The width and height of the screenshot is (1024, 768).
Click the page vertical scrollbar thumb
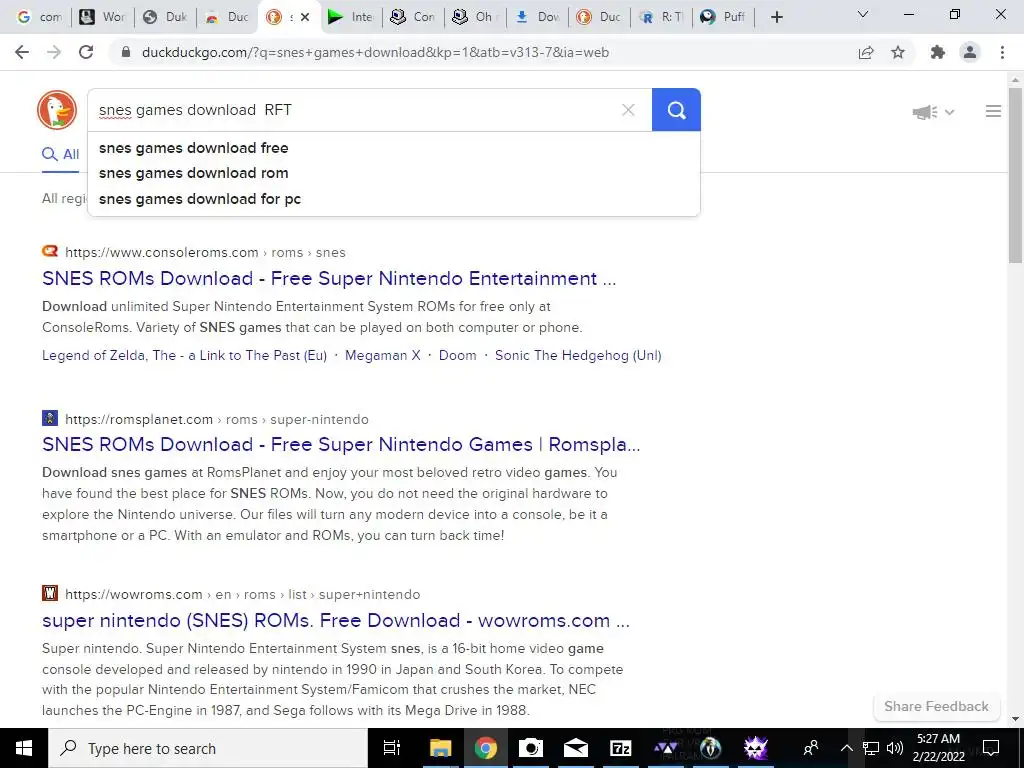(1015, 175)
